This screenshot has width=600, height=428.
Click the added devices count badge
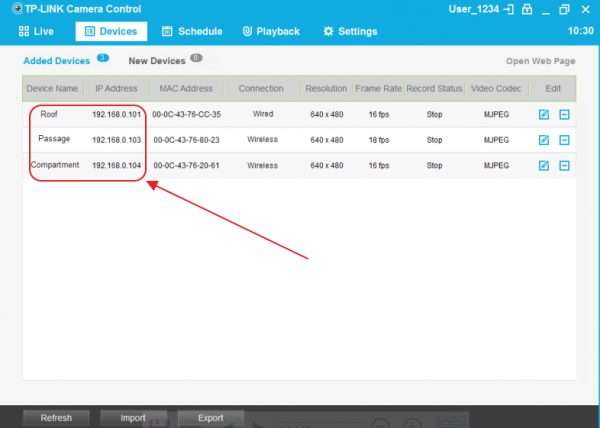[x=103, y=58]
